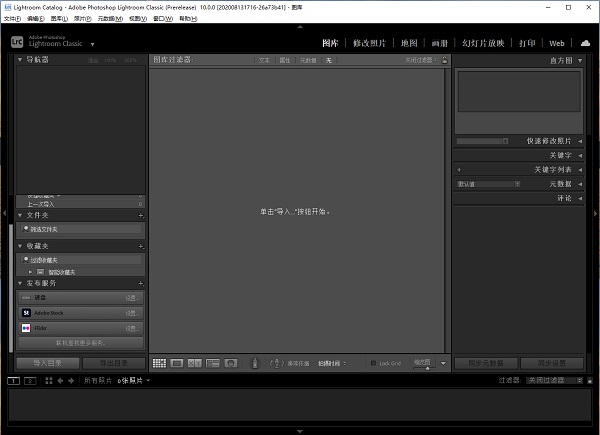Collapse the 发布服务 (Publish Services) panel
The height and width of the screenshot is (435, 600).
click(21, 283)
